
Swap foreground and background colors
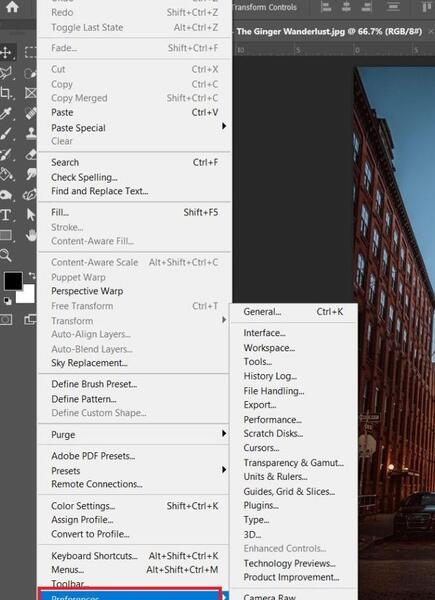(32, 275)
